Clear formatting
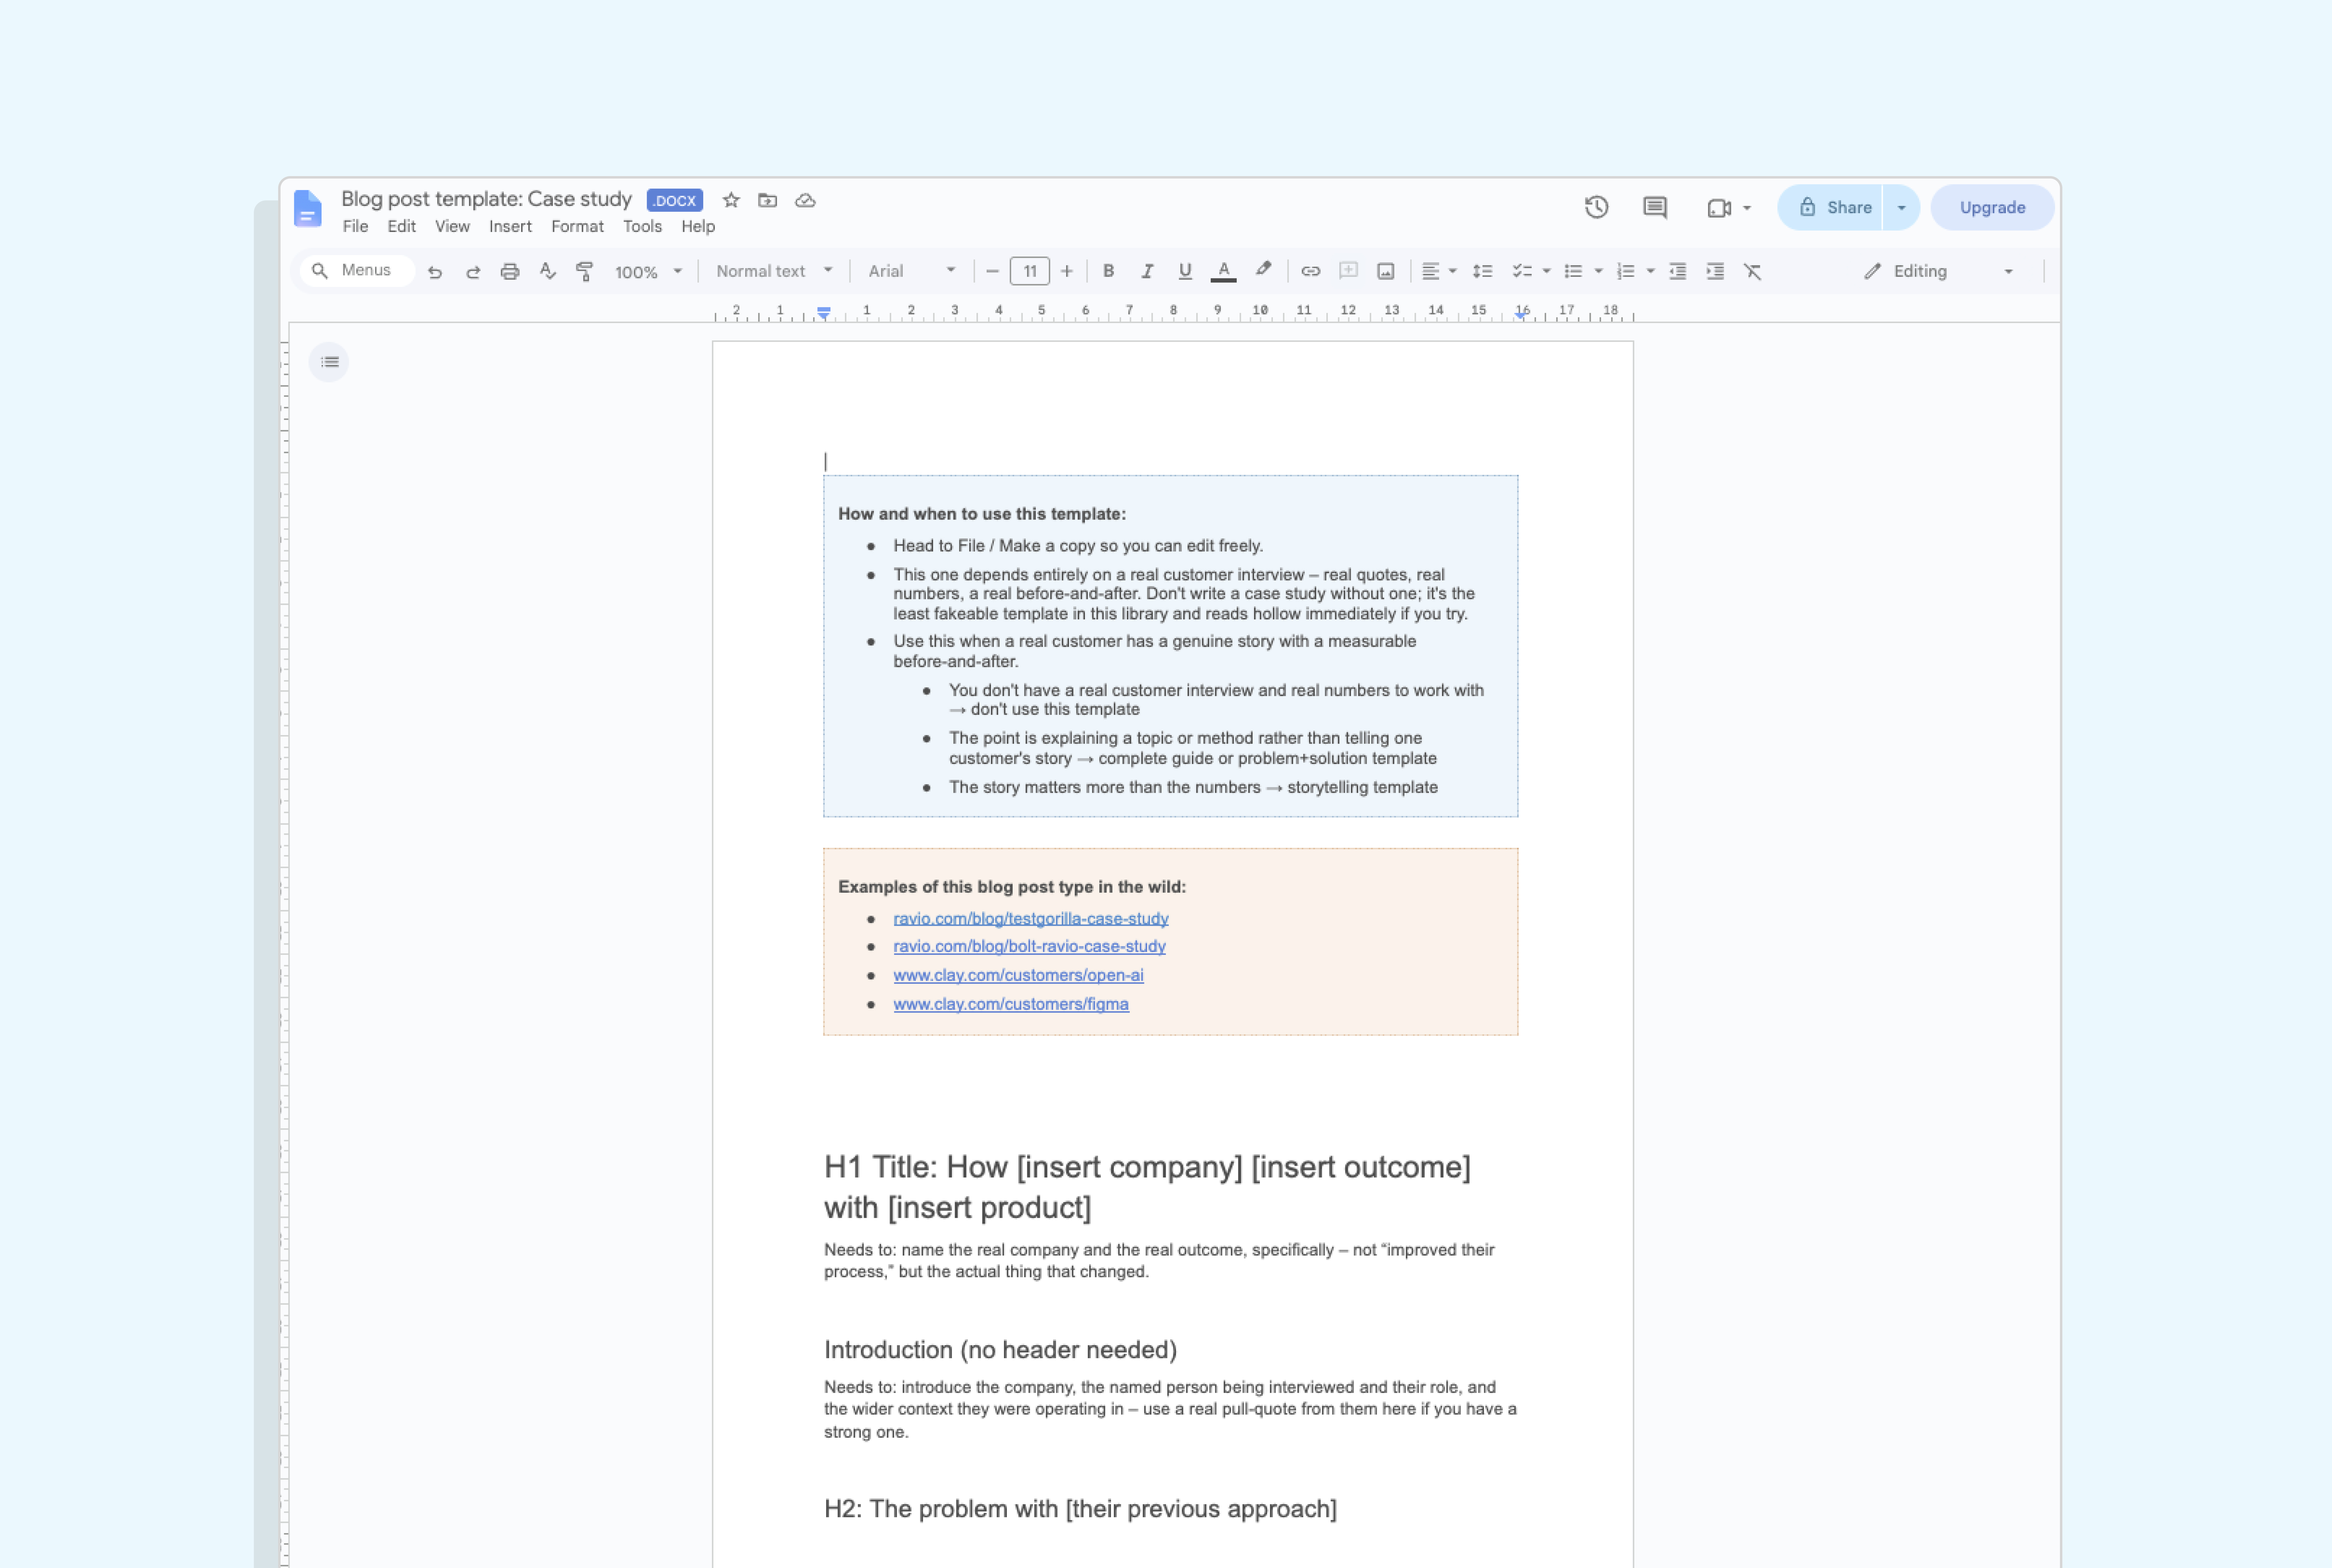 [x=1753, y=271]
